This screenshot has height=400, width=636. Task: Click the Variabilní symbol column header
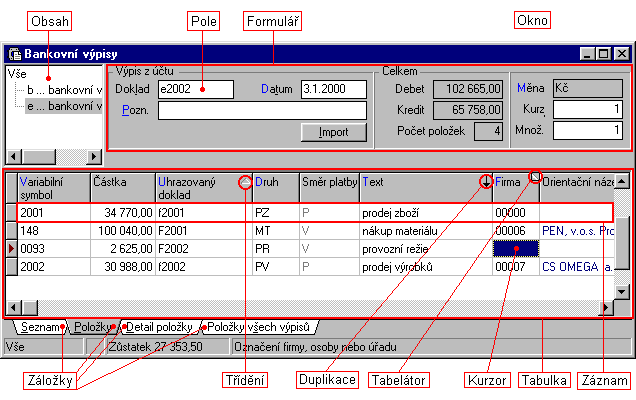(x=54, y=188)
